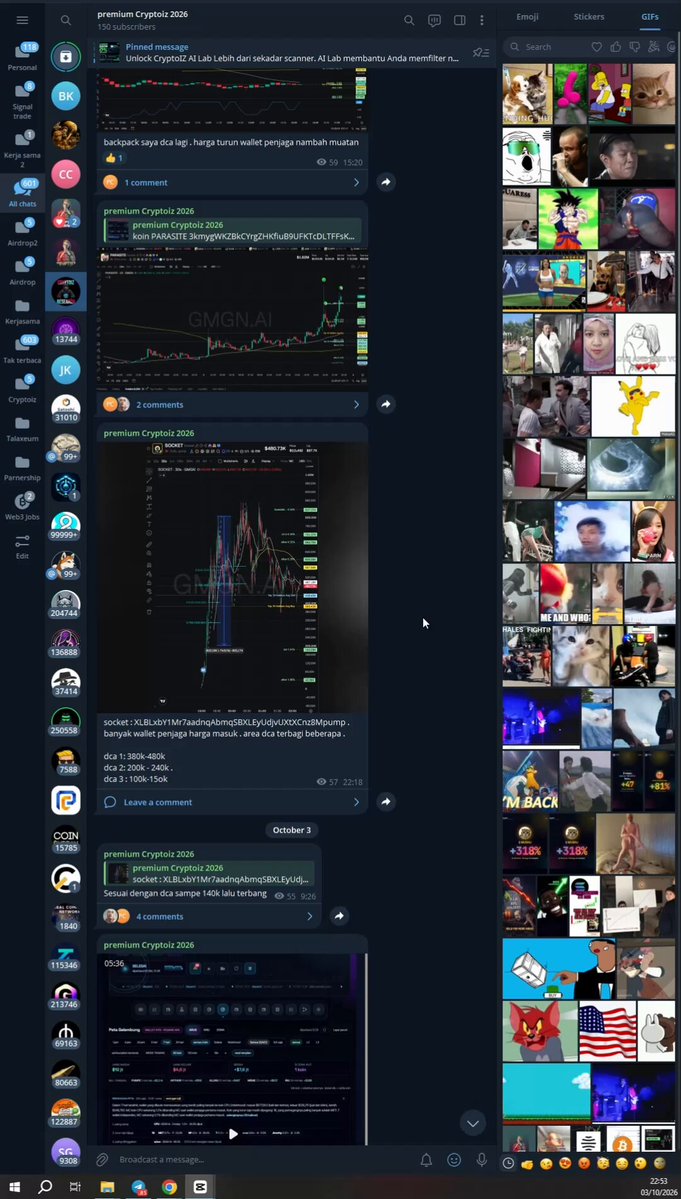Open the quoted socket reply on October 3
The image size is (681, 1199).
209,873
